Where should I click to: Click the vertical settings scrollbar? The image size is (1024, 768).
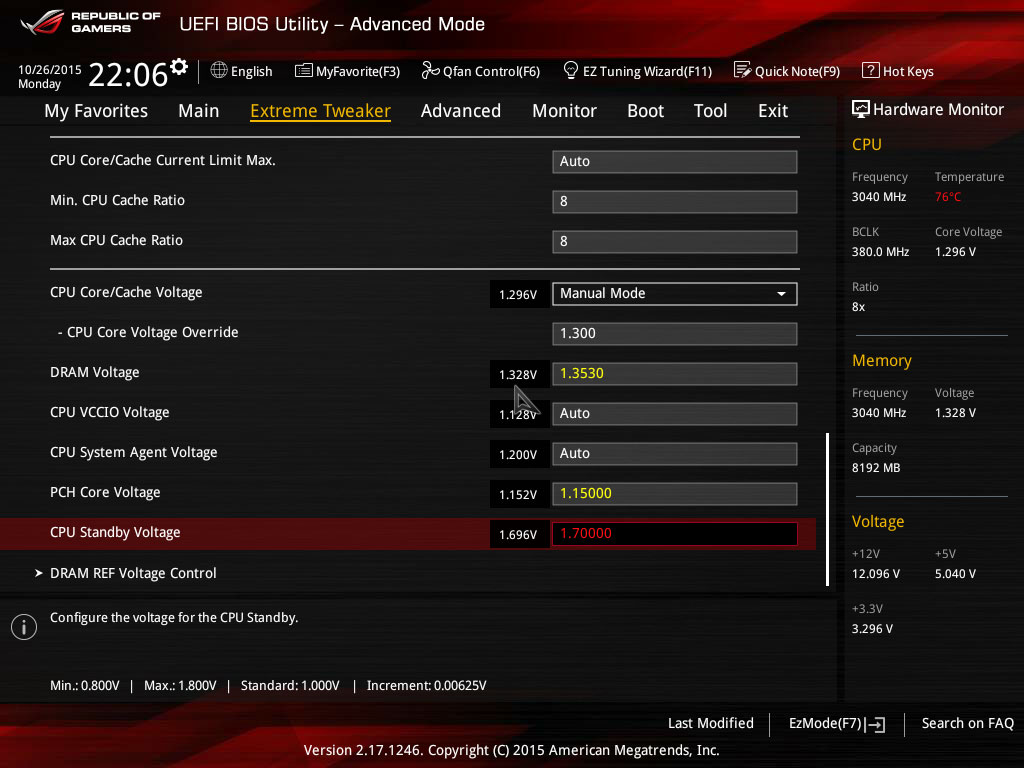(827, 509)
